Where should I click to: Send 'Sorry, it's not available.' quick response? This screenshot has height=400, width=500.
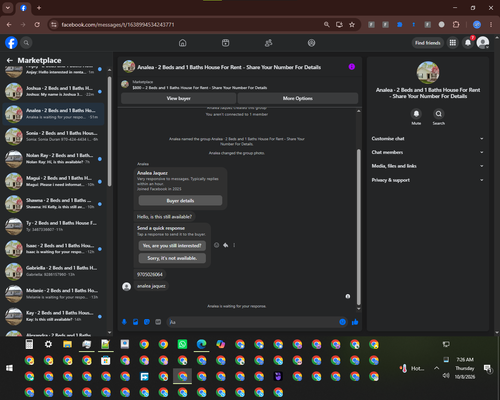click(172, 258)
